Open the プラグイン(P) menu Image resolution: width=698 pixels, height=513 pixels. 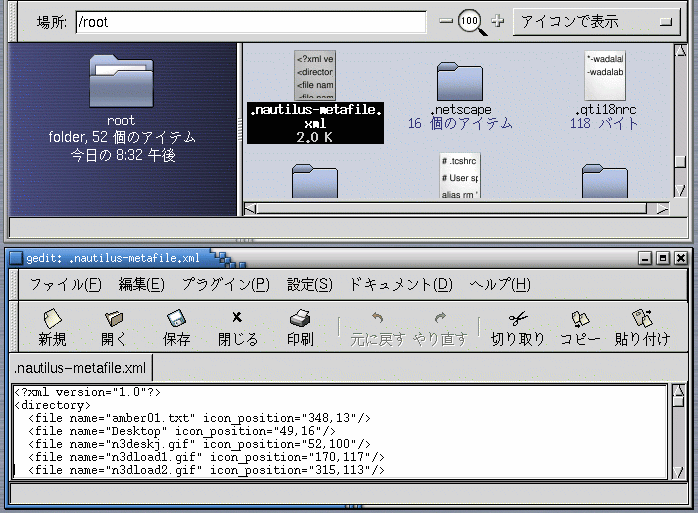point(225,284)
